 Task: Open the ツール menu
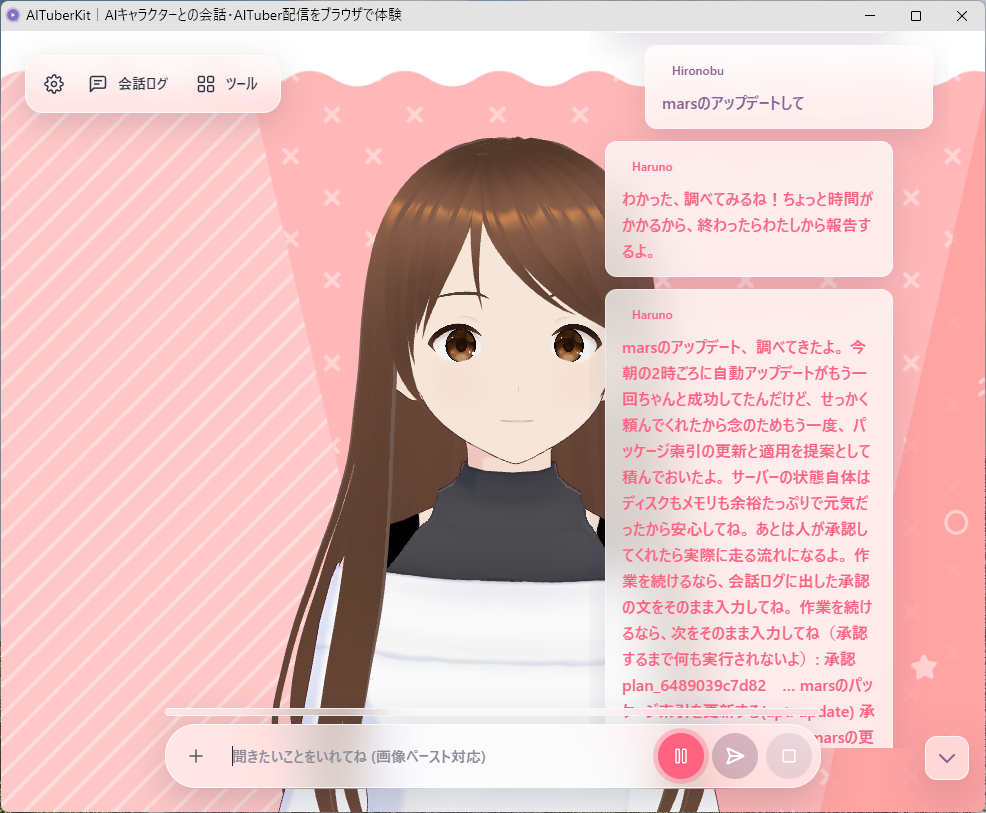point(228,84)
